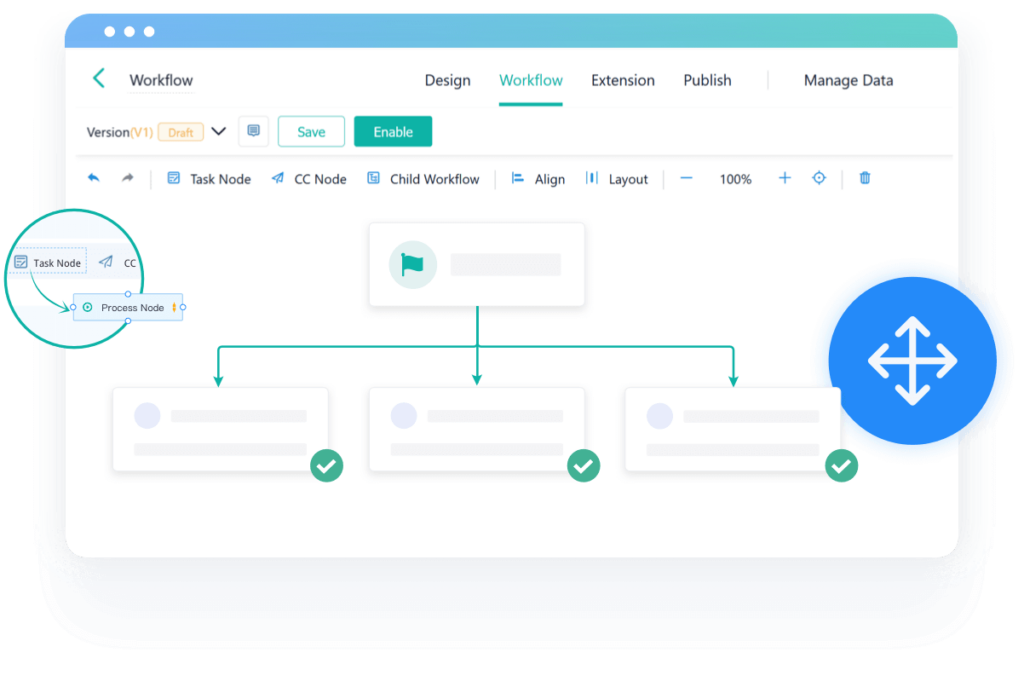This screenshot has height=687, width=1024.
Task: Open the version notes comment icon
Action: [x=253, y=131]
